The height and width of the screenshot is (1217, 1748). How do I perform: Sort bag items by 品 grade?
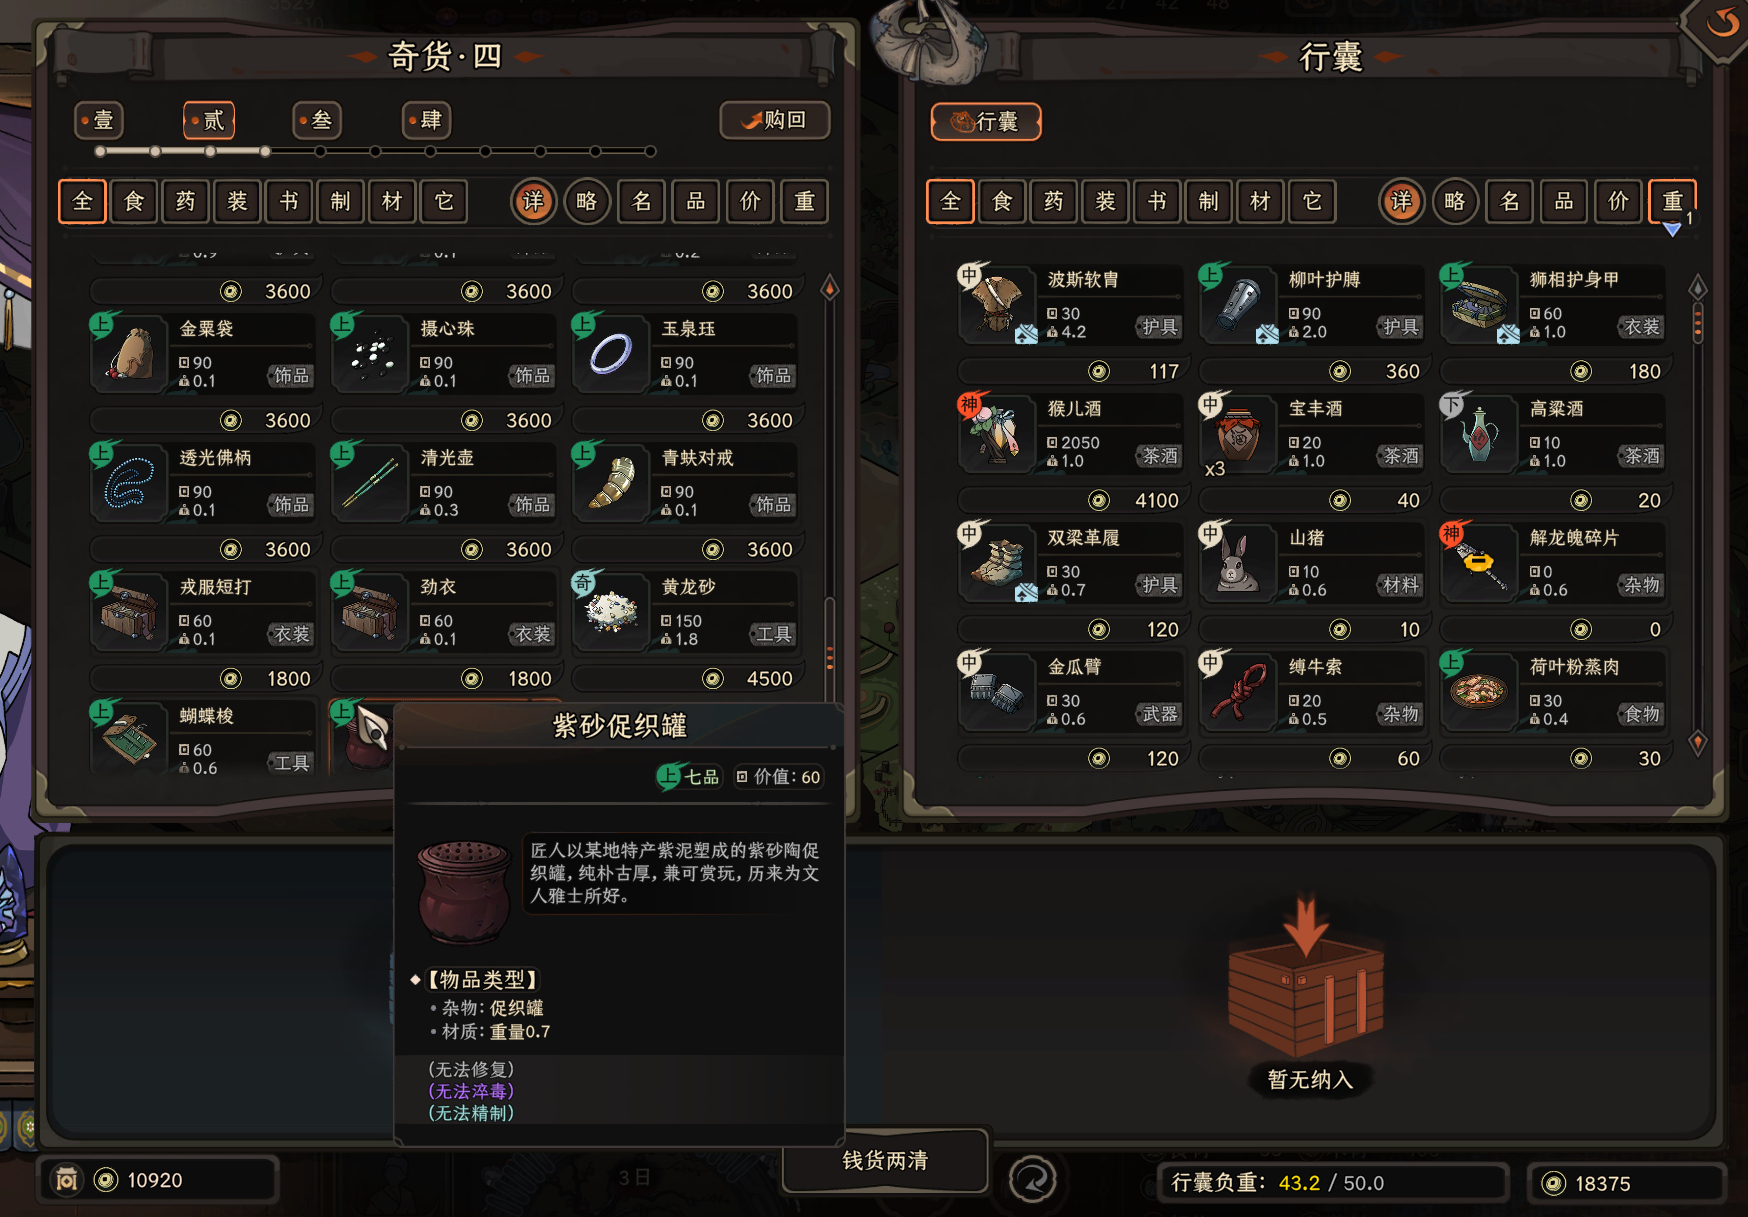(x=1564, y=202)
